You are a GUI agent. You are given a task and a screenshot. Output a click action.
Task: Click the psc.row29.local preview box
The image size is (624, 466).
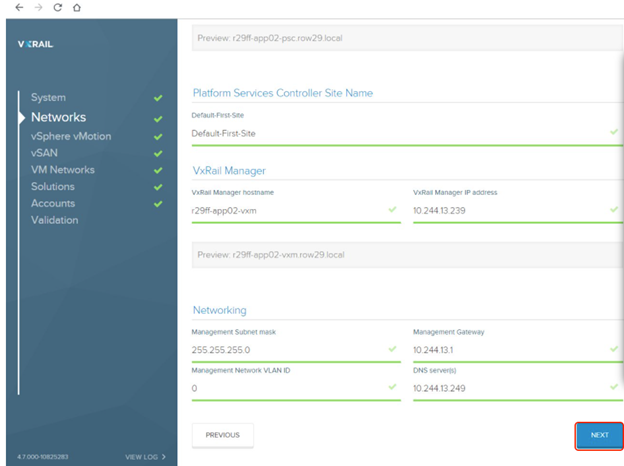[407, 38]
